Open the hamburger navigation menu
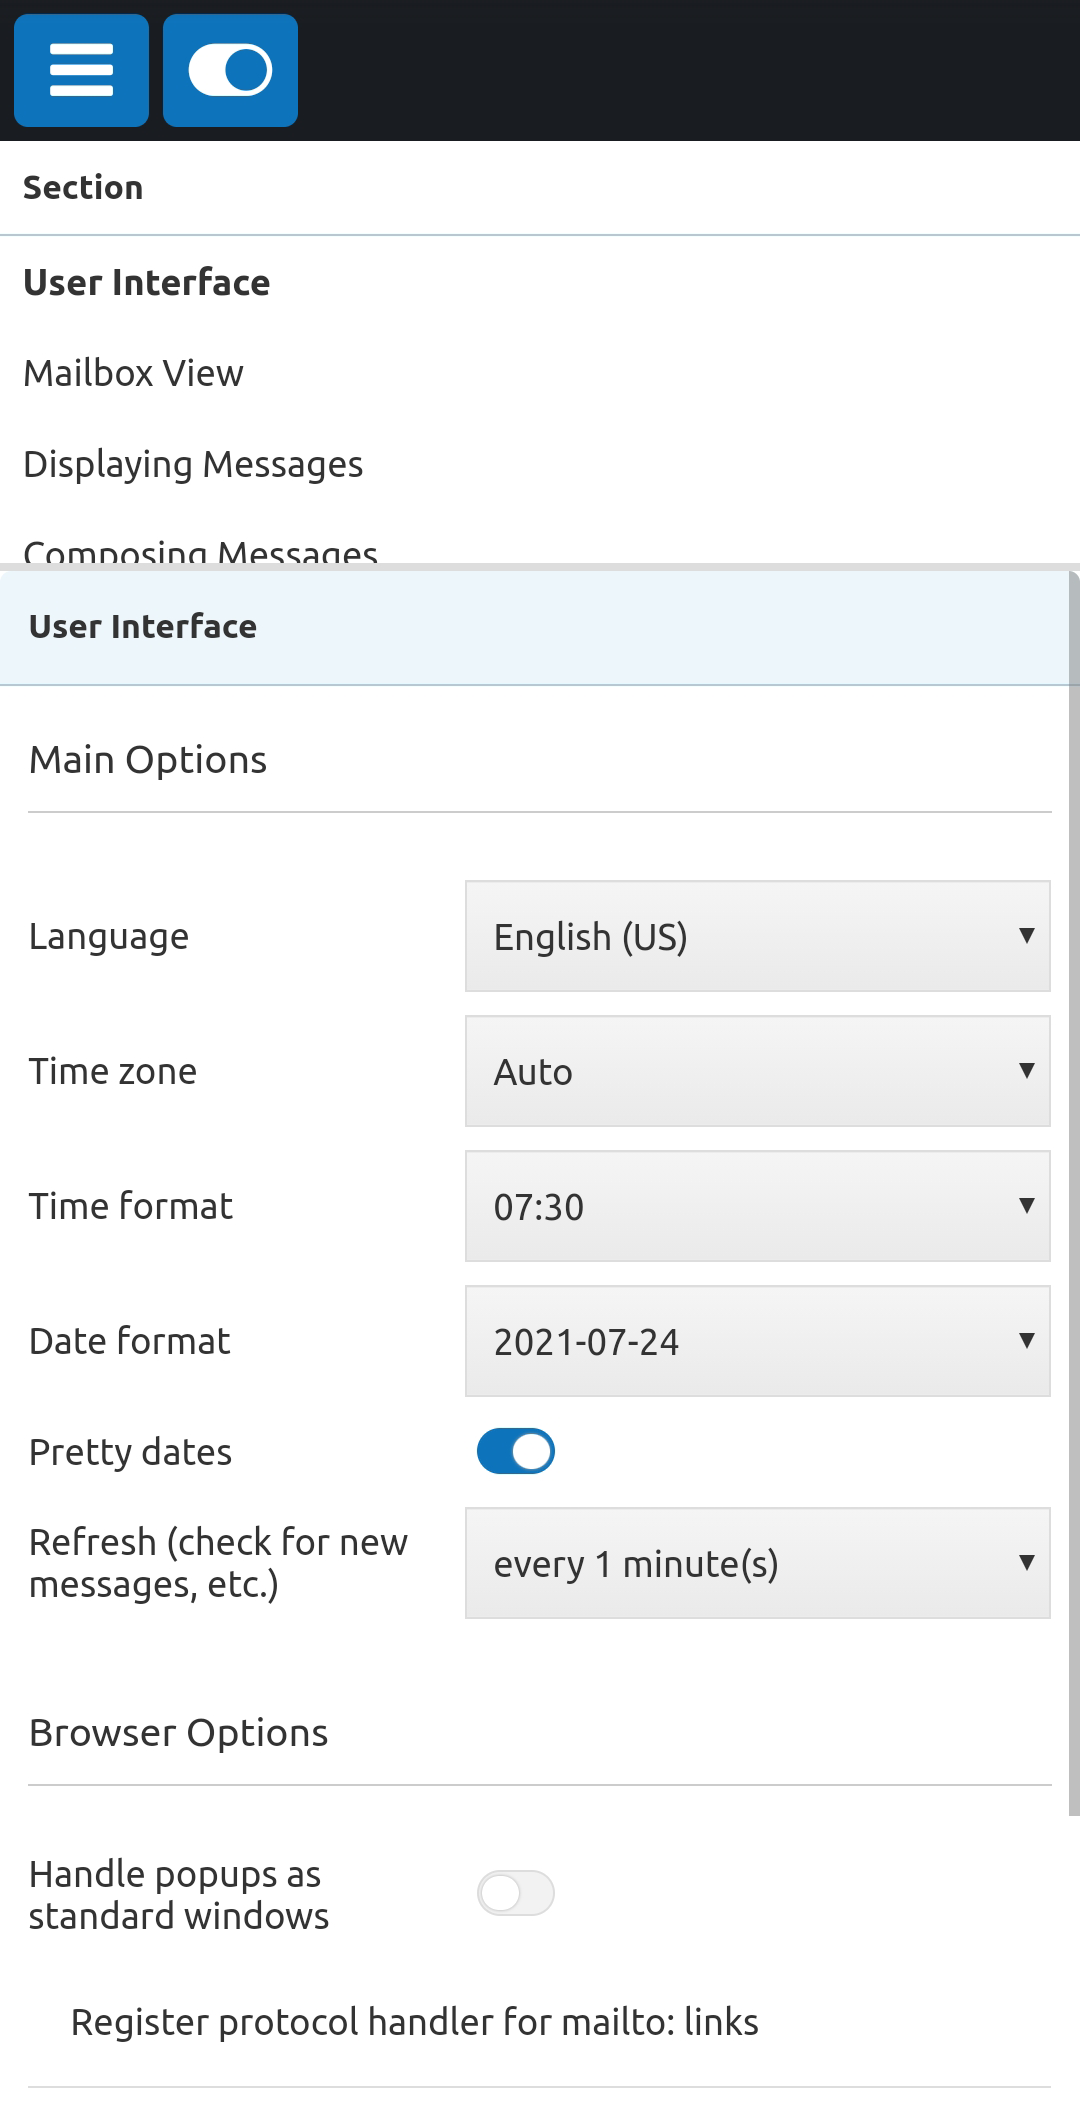 (x=81, y=70)
